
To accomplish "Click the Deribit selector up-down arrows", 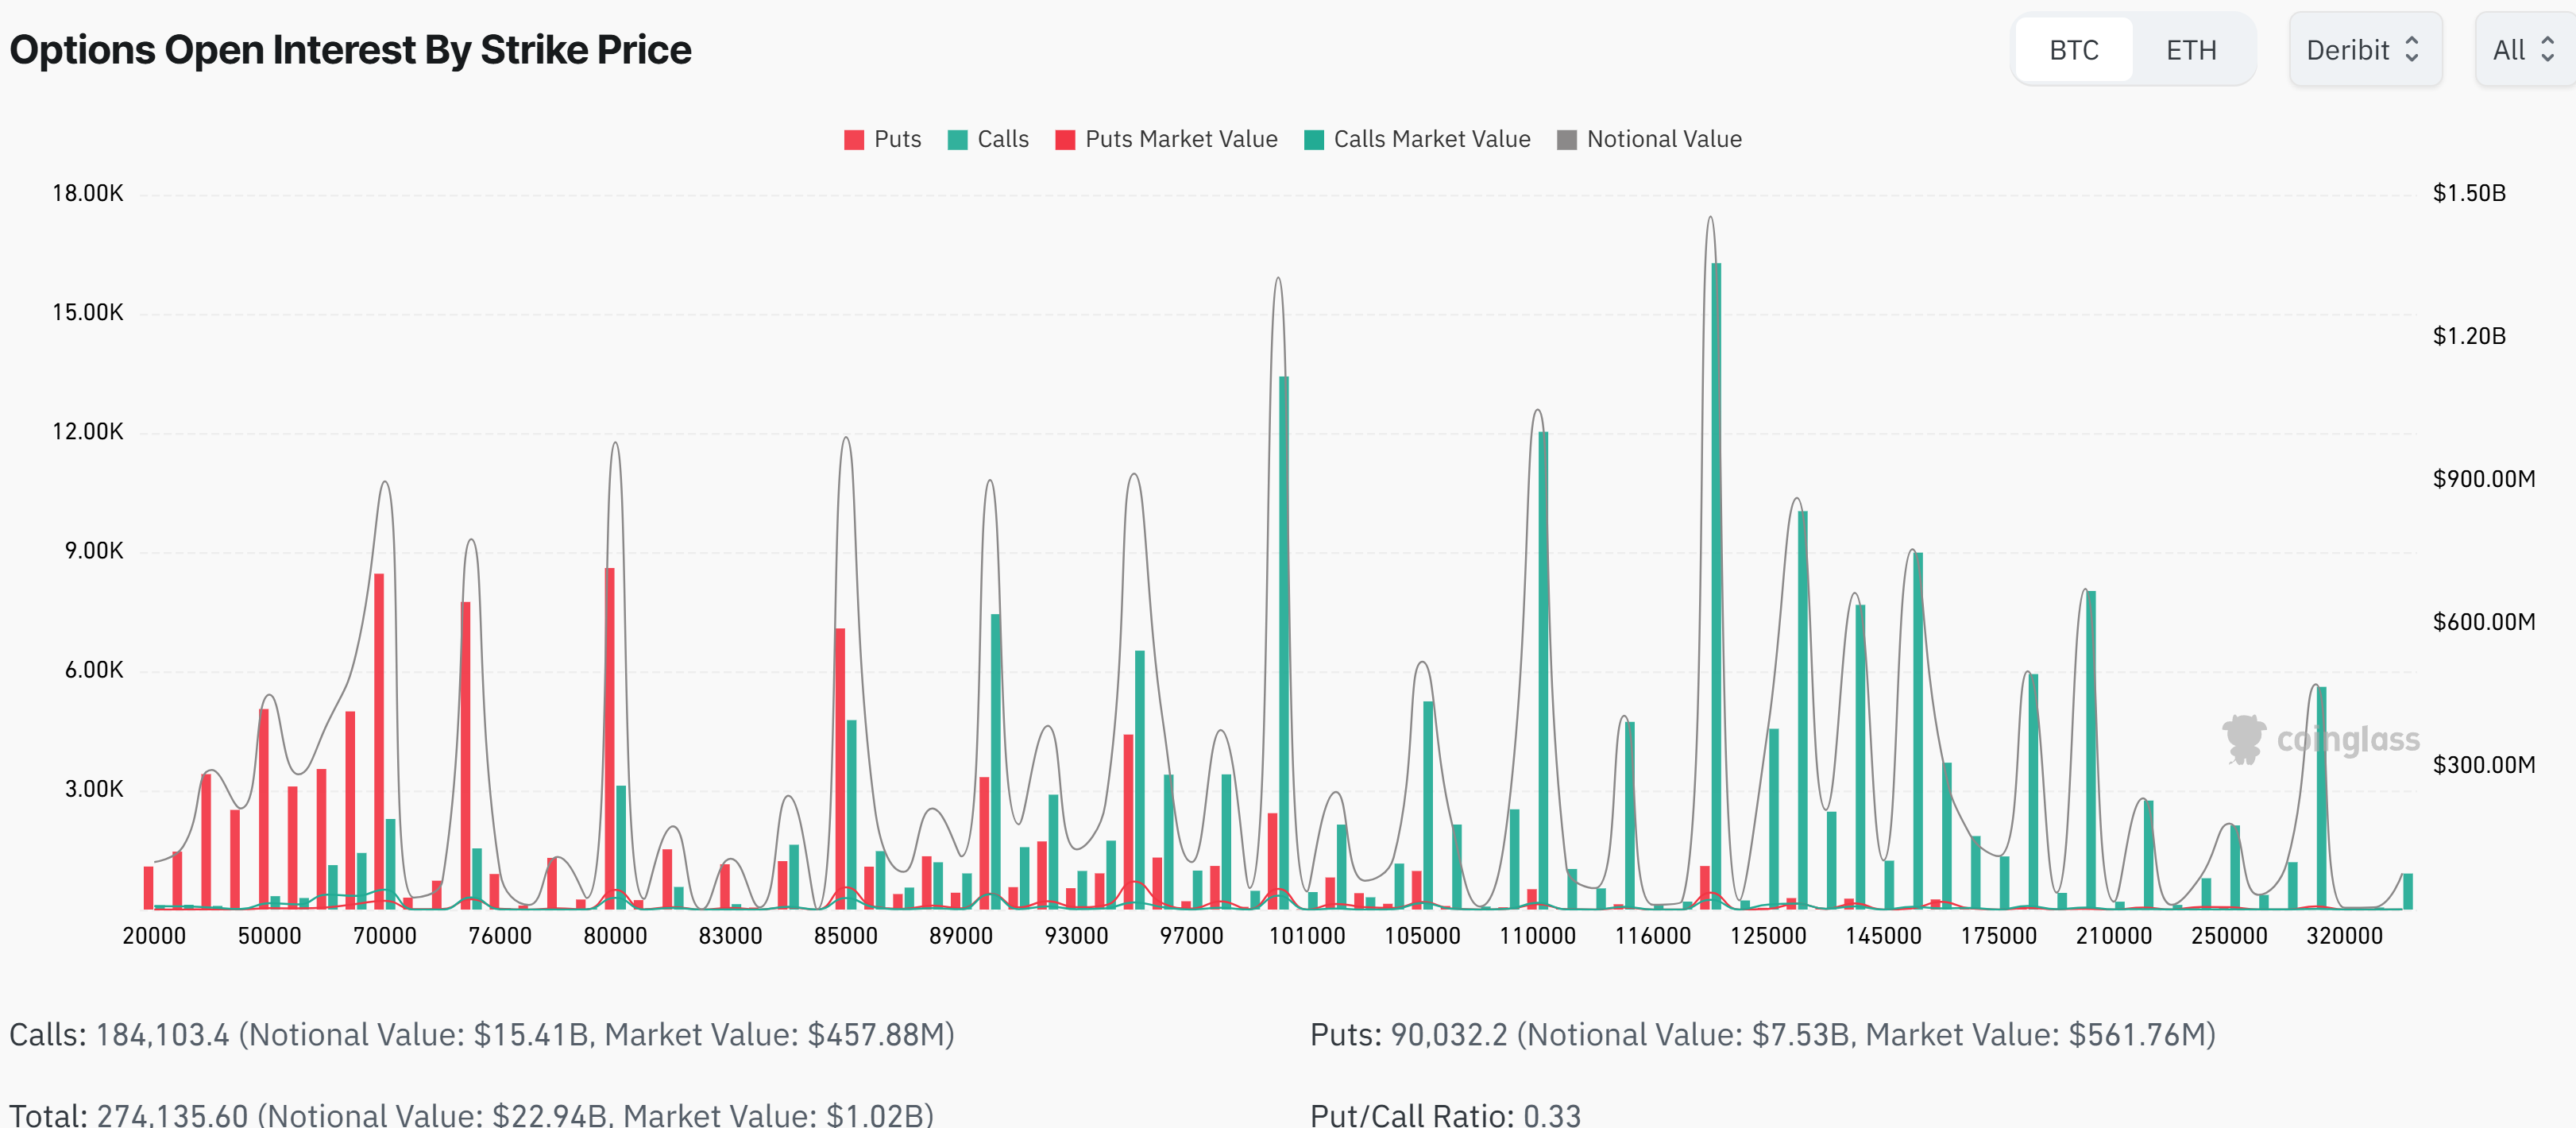I will [2411, 50].
